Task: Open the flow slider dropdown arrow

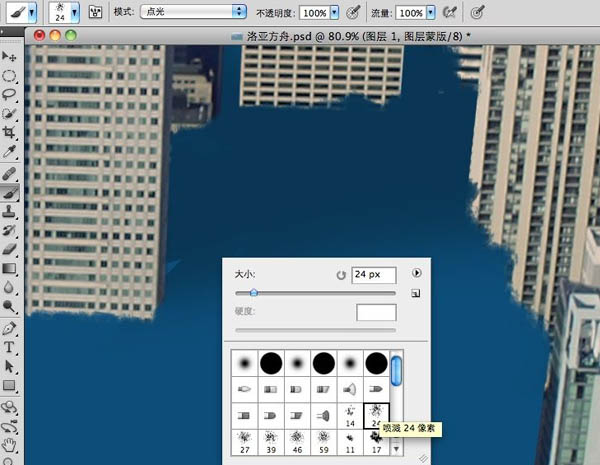Action: 431,13
